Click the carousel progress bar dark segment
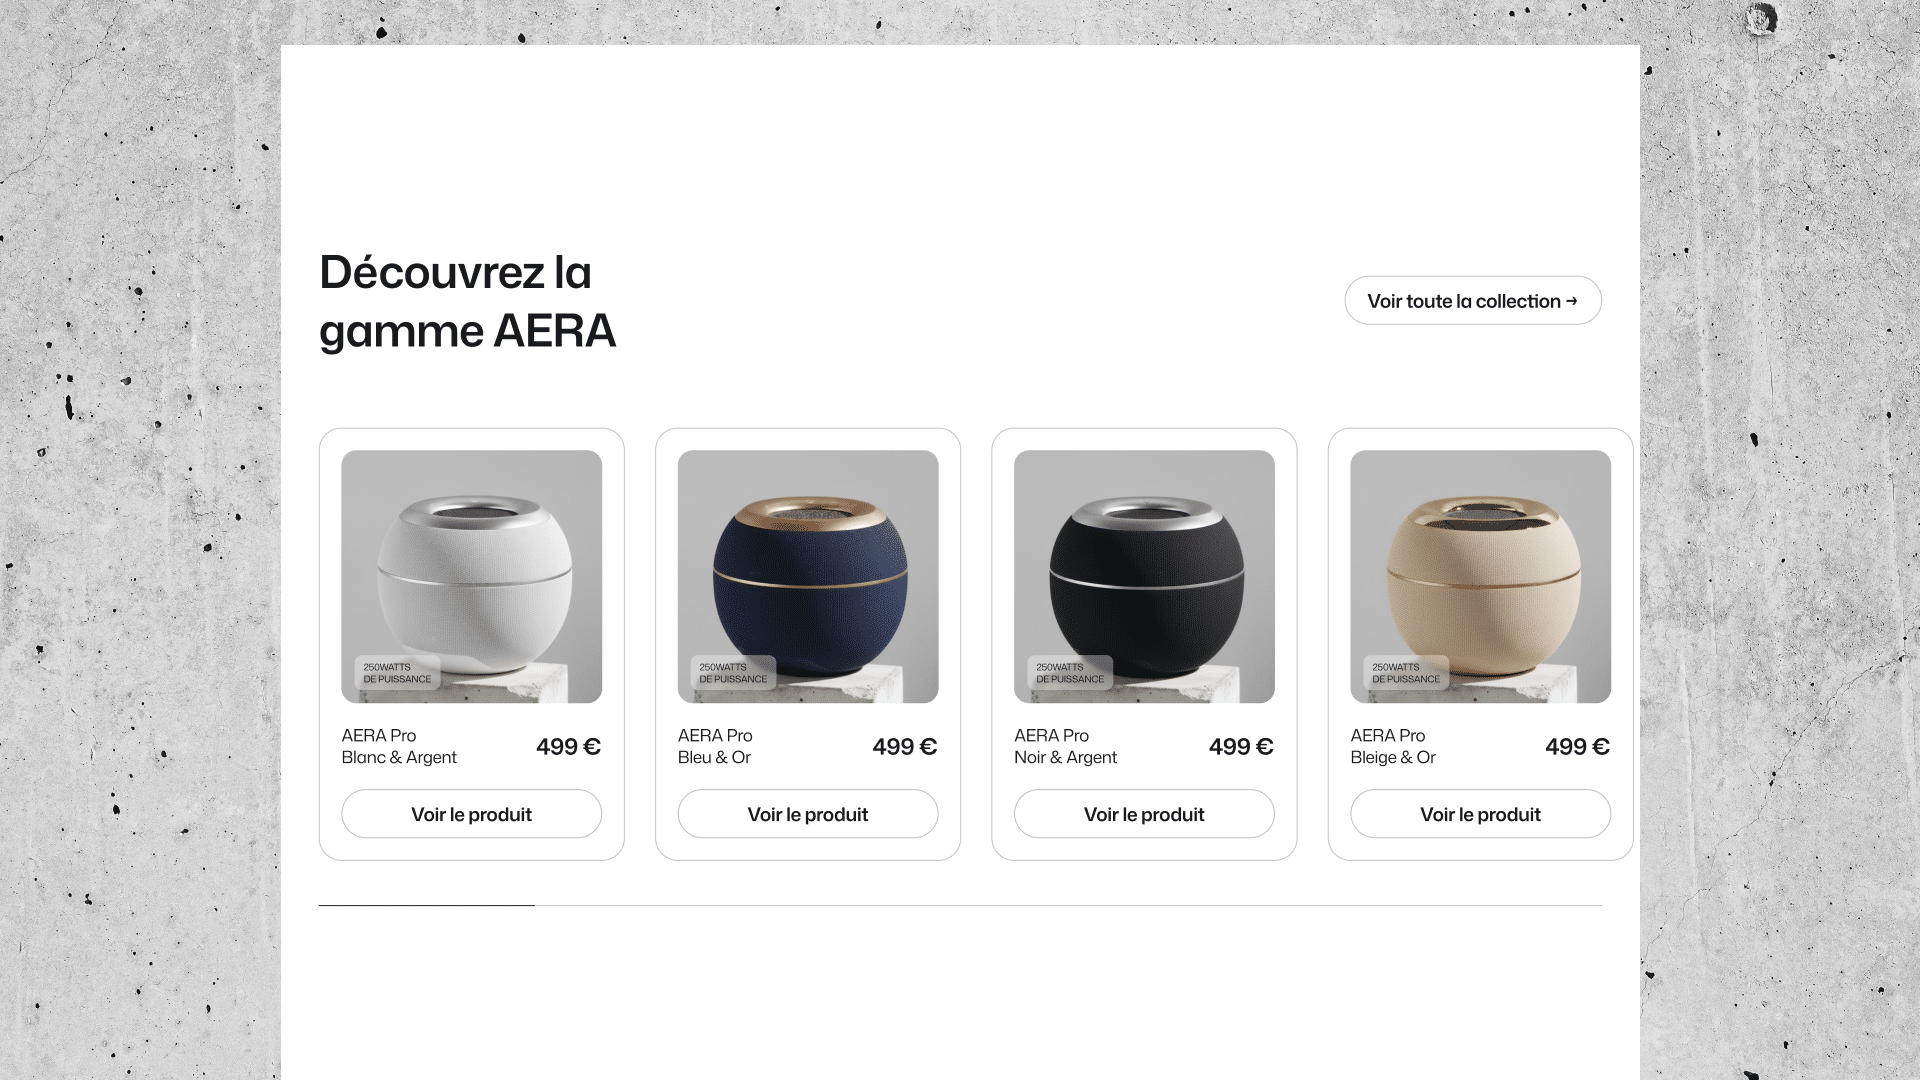This screenshot has height=1080, width=1920. click(427, 905)
